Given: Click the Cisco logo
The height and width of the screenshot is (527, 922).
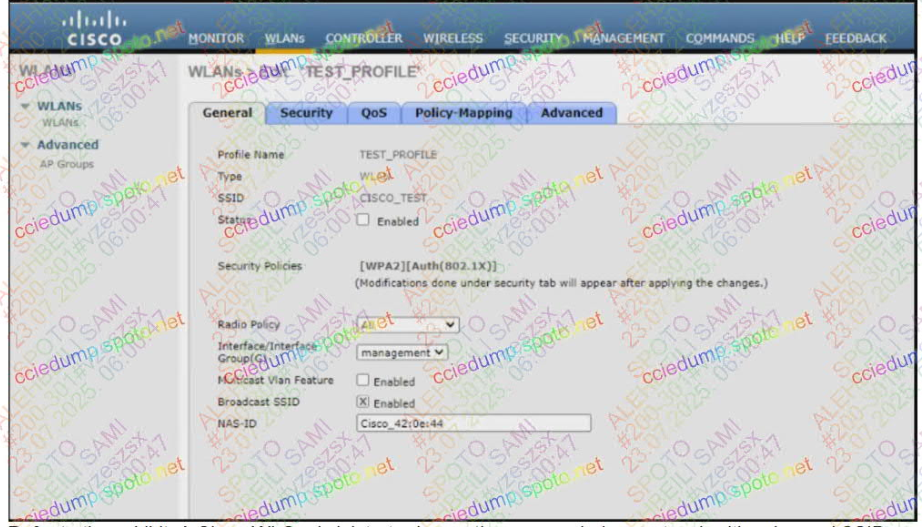Looking at the screenshot, I should point(94,31).
